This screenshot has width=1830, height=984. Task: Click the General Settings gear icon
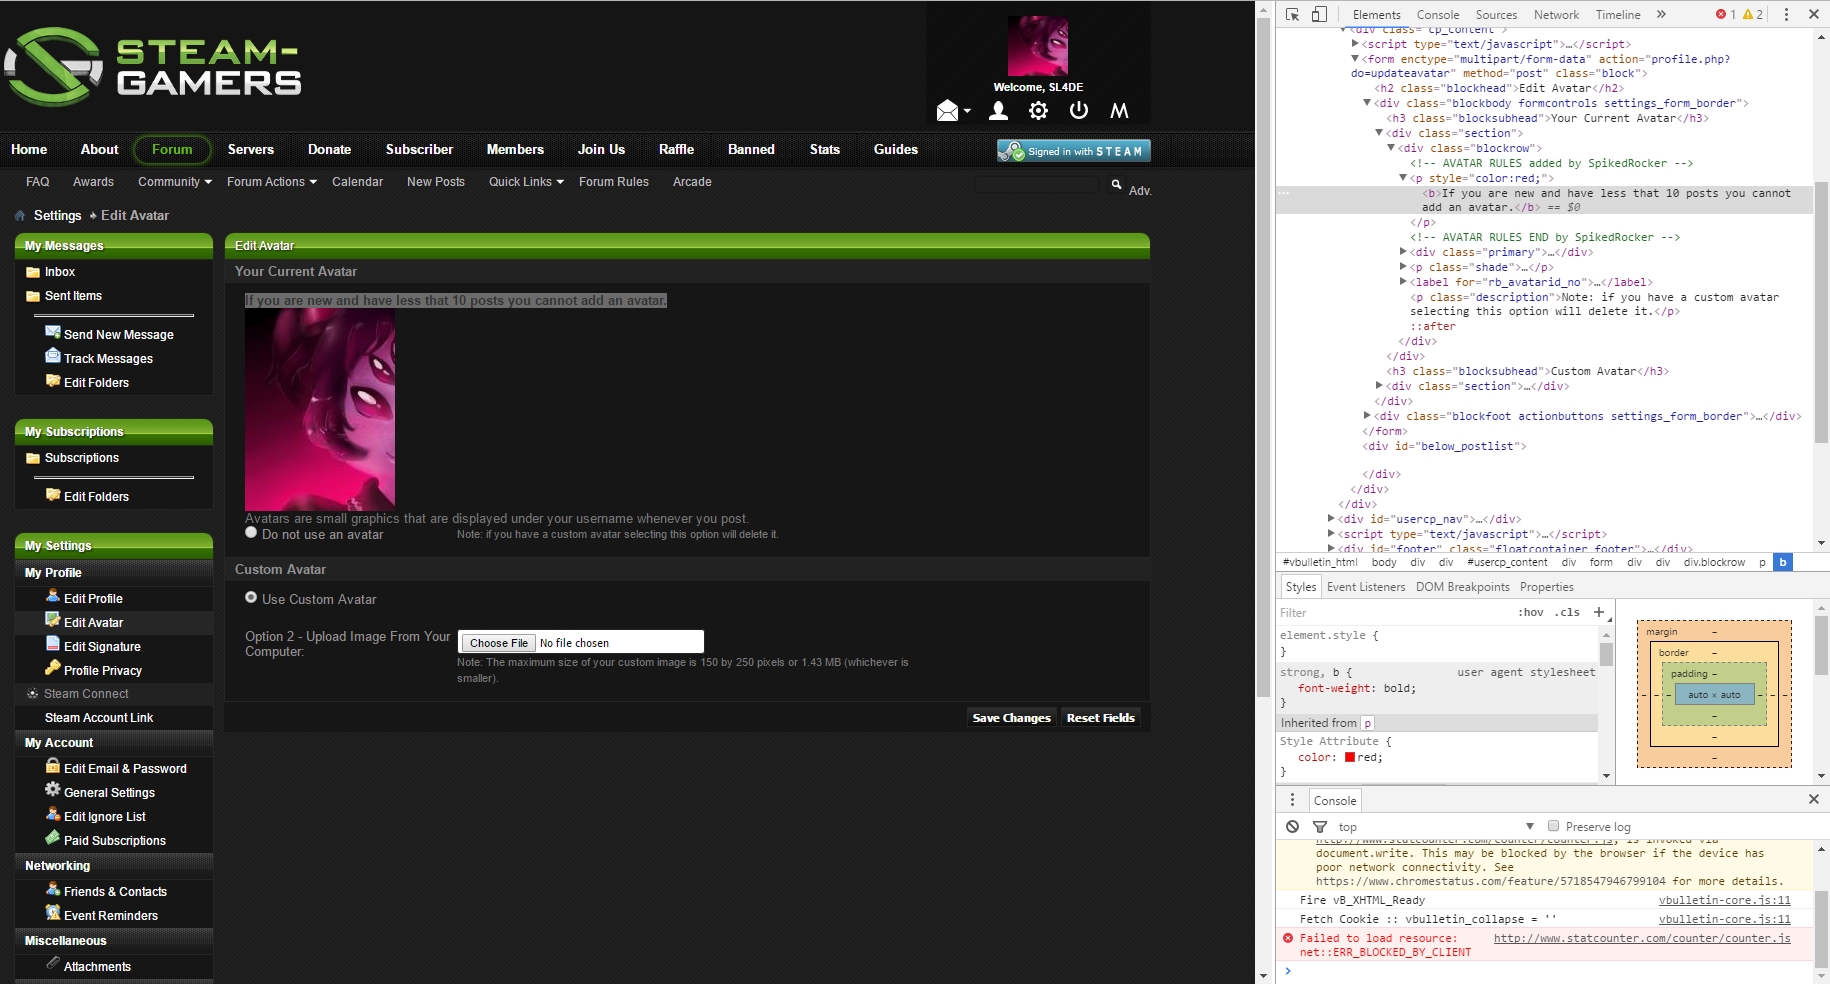pyautogui.click(x=53, y=790)
